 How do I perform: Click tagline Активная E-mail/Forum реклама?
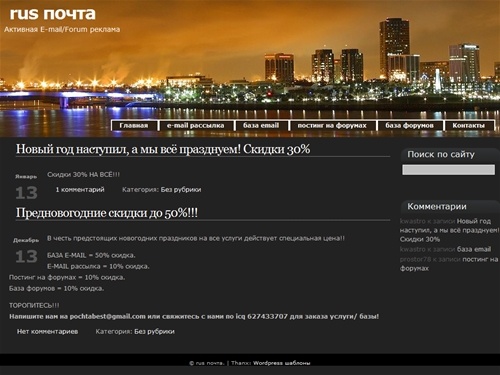(x=62, y=29)
